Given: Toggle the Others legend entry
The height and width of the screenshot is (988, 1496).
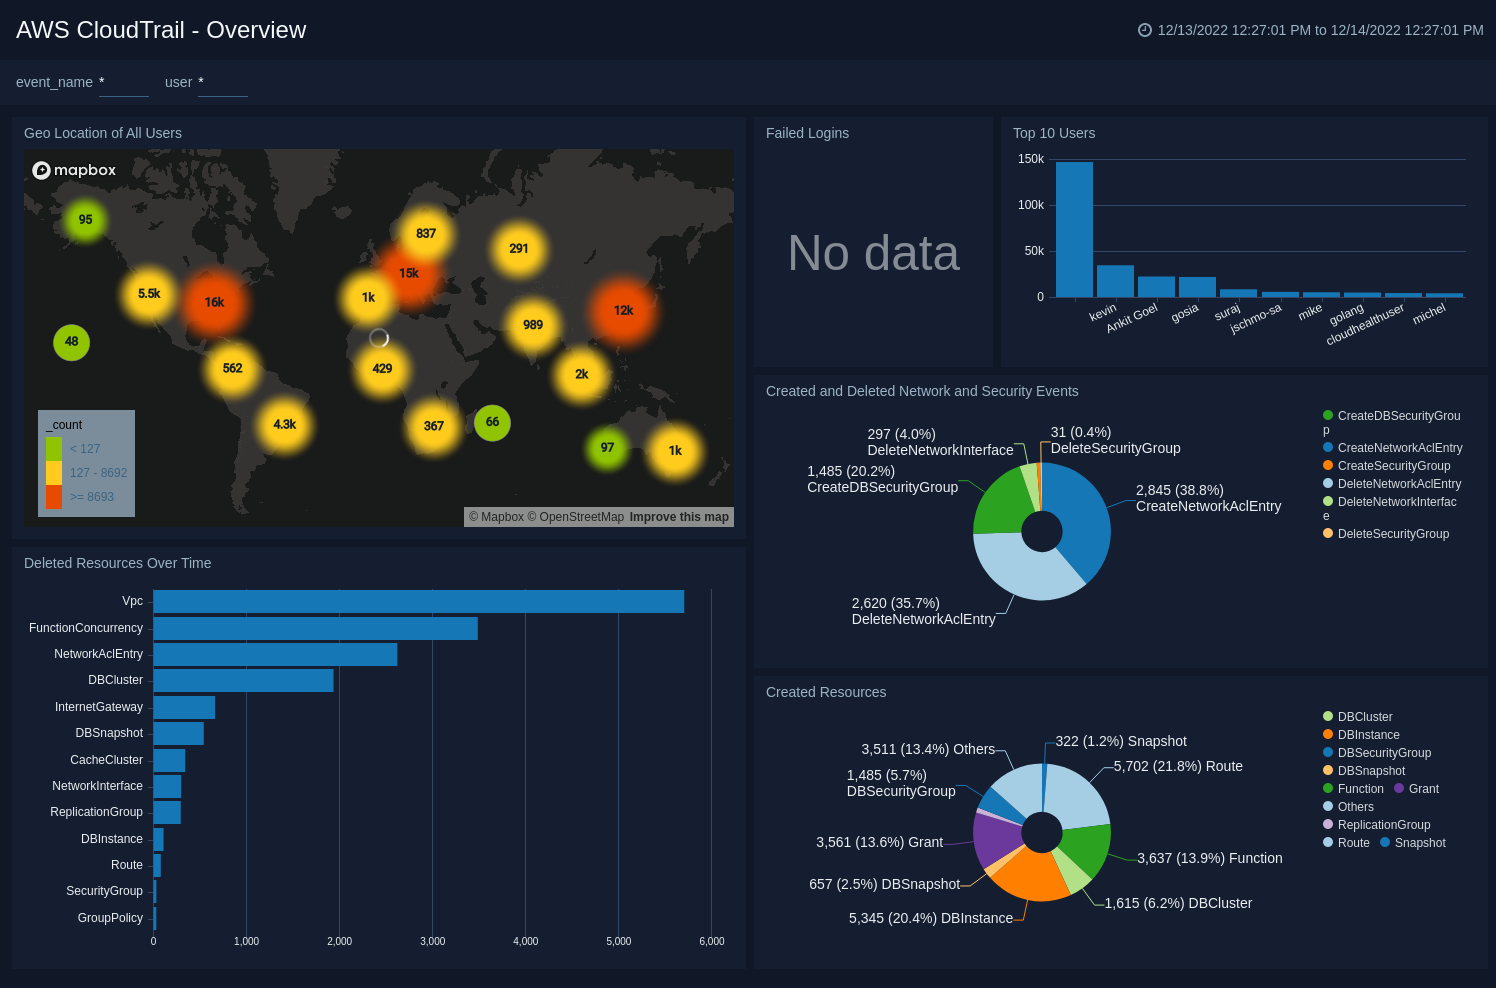Looking at the screenshot, I should tap(1328, 807).
